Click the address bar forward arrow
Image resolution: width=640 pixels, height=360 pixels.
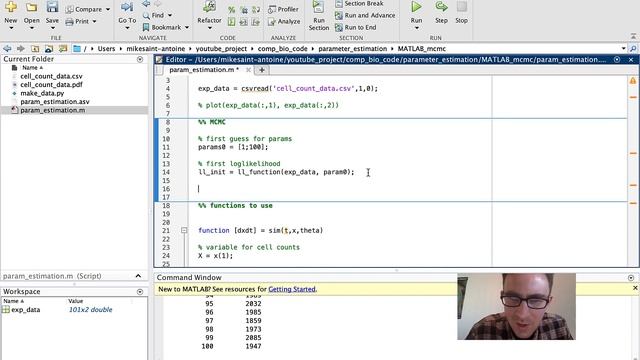pyautogui.click(x=20, y=49)
